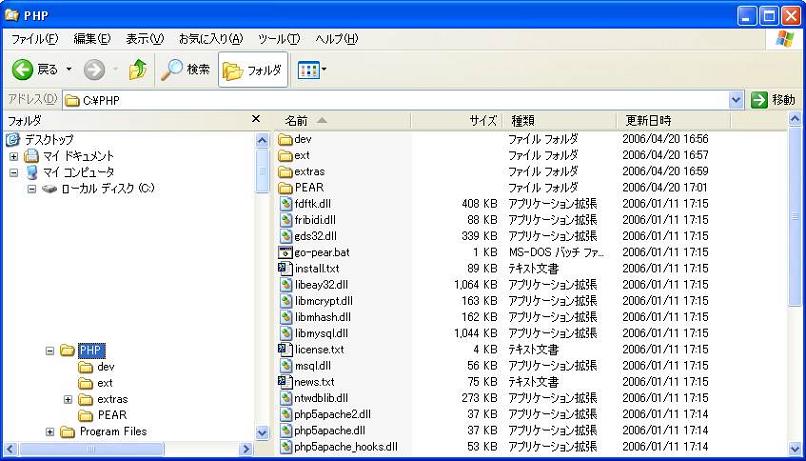This screenshot has height=461, width=806.
Task: Expand the Program Files tree node
Action: click(50, 432)
